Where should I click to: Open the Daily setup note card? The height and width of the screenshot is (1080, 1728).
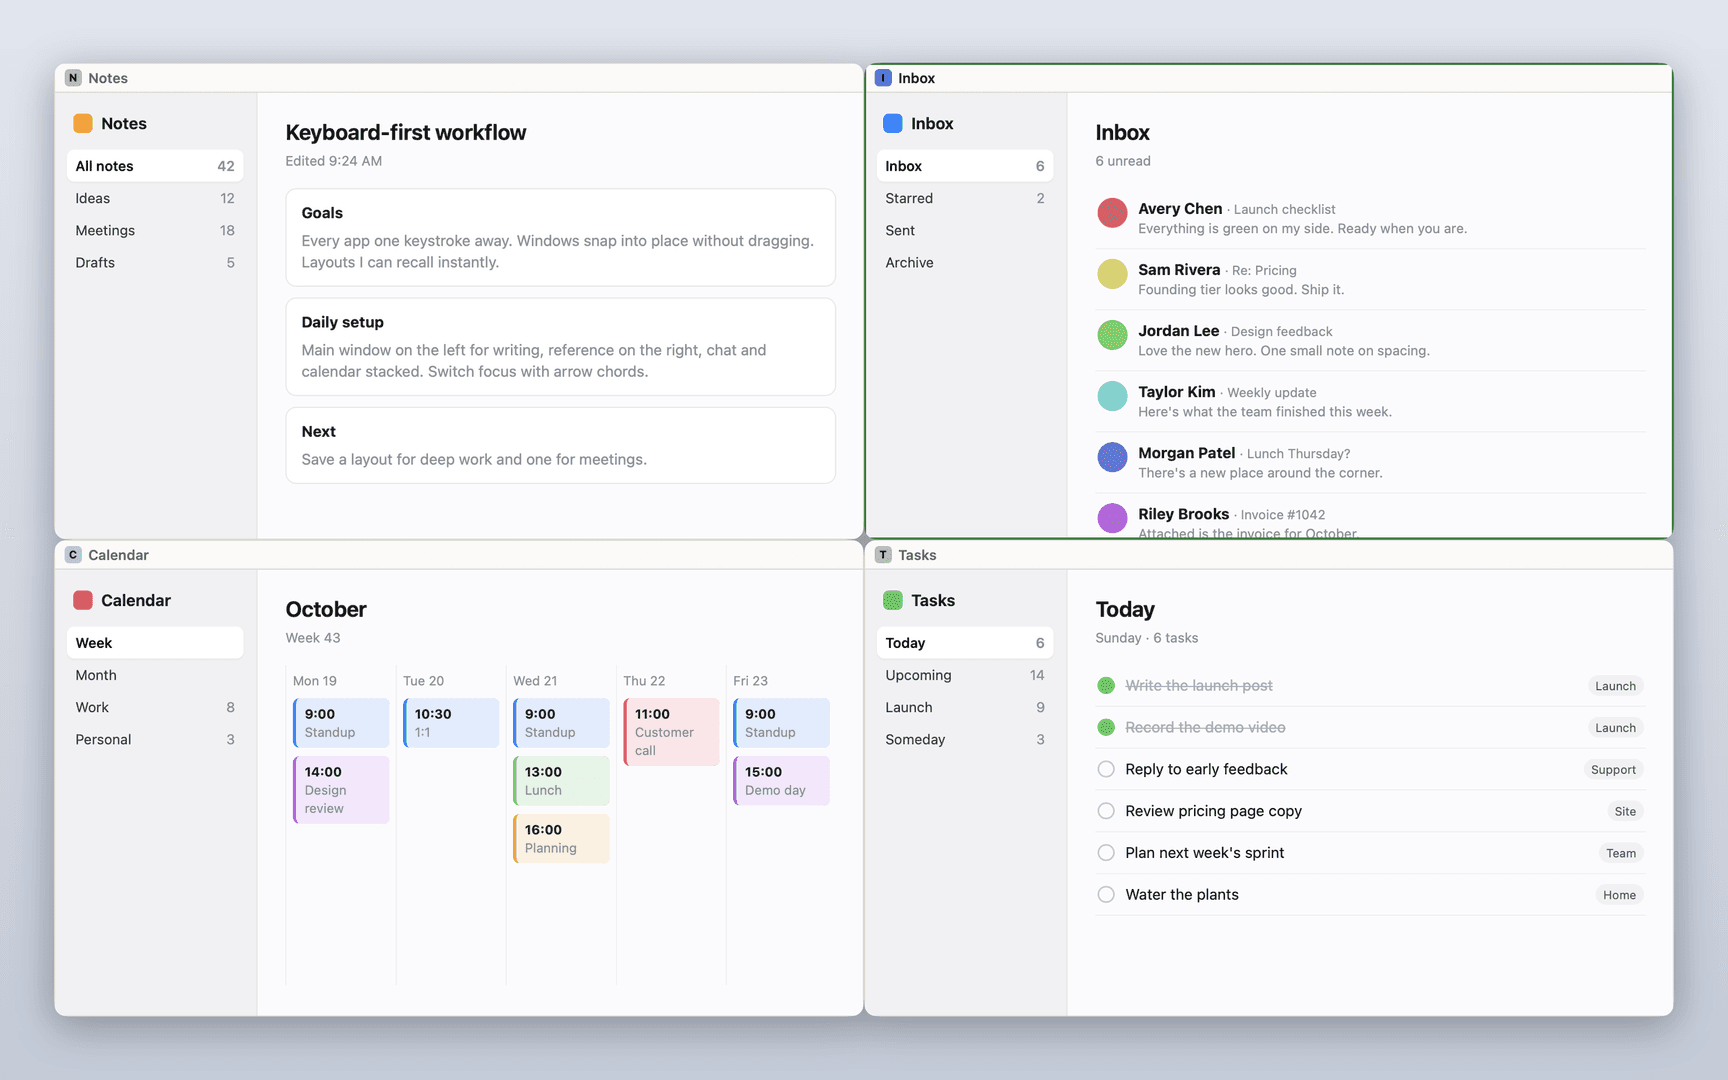560,347
